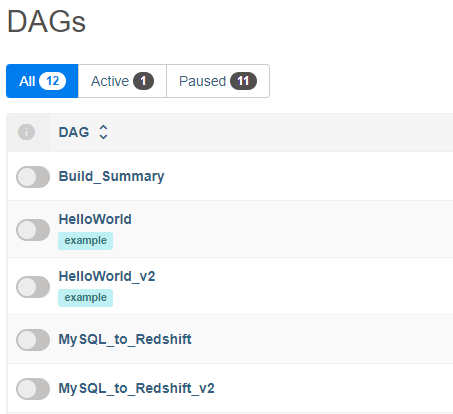Switch on MySQL_to_Redshift_v2 toggle

click(x=33, y=389)
